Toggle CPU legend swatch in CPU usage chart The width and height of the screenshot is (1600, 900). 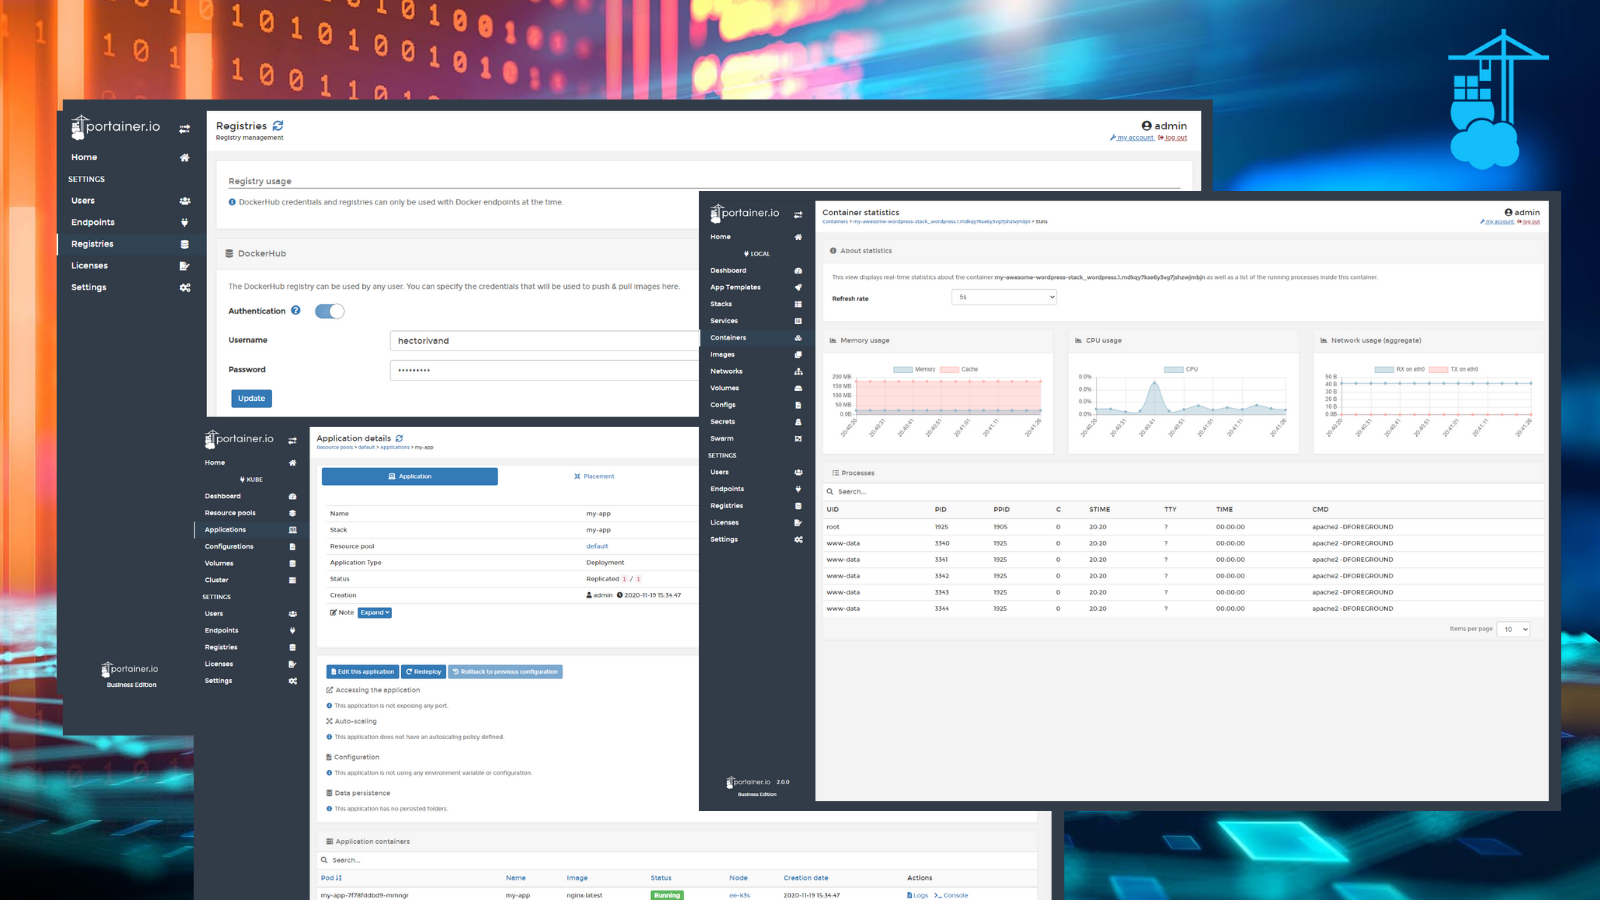pos(1173,370)
